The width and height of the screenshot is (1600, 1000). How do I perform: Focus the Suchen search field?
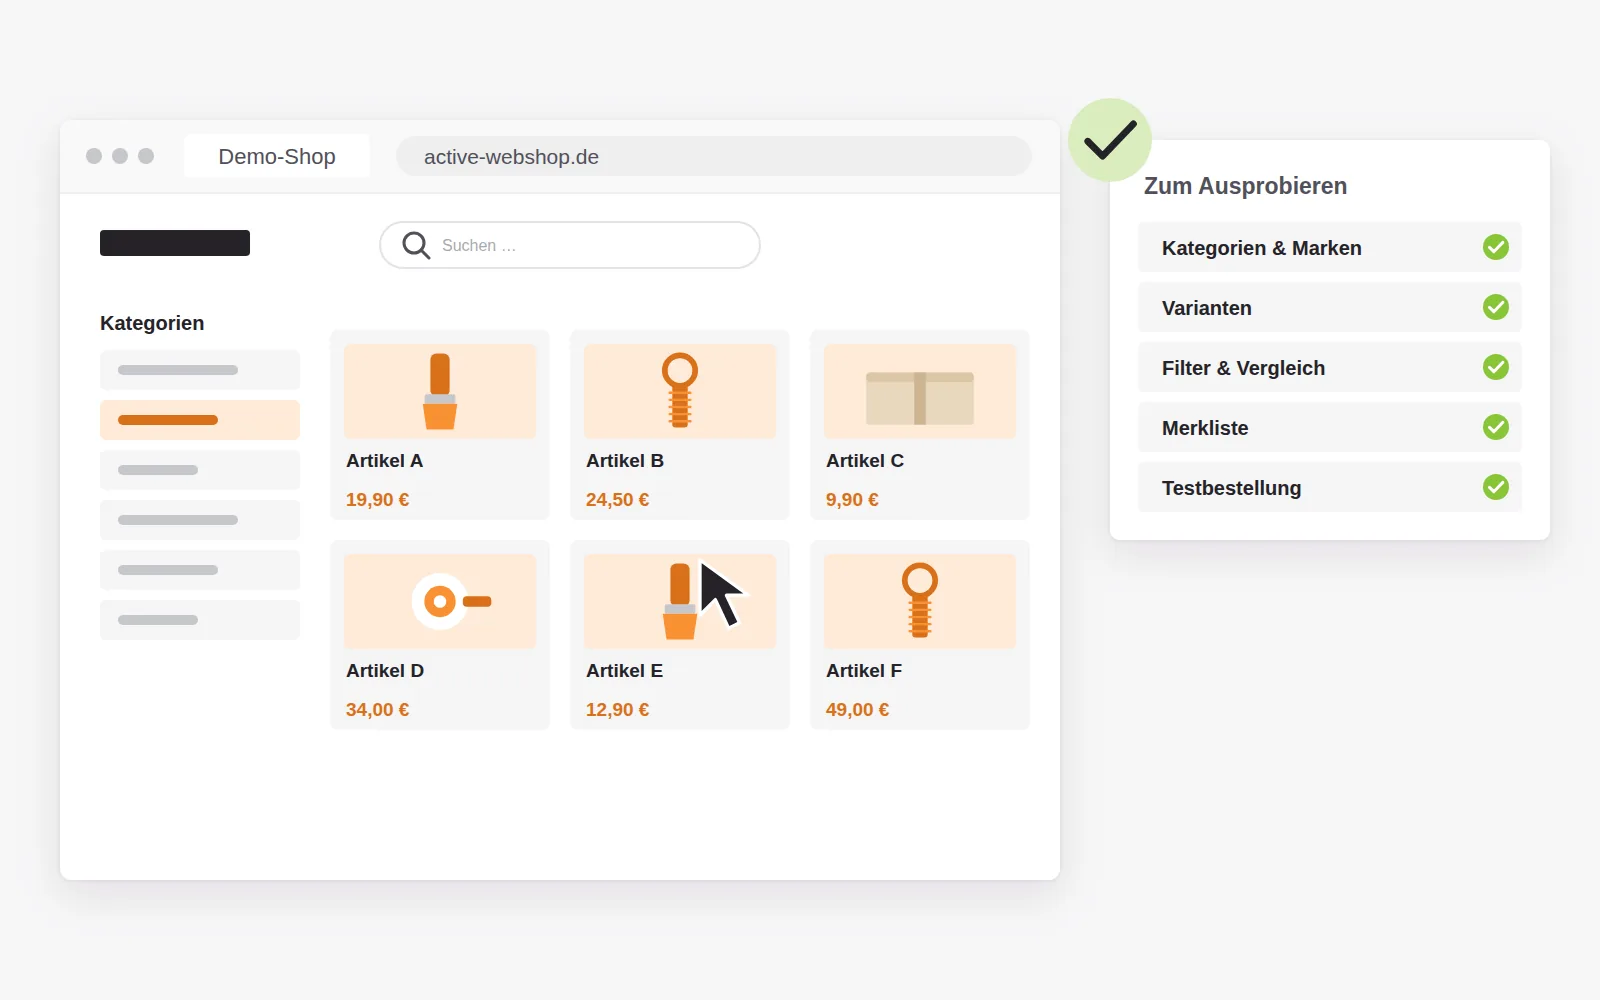[570, 245]
